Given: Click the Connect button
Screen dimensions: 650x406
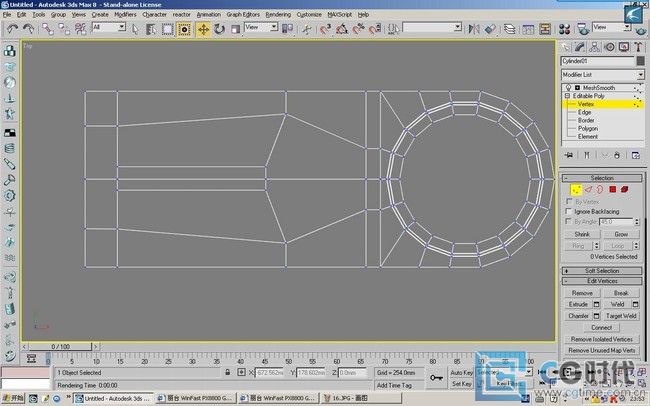Looking at the screenshot, I should pos(601,328).
